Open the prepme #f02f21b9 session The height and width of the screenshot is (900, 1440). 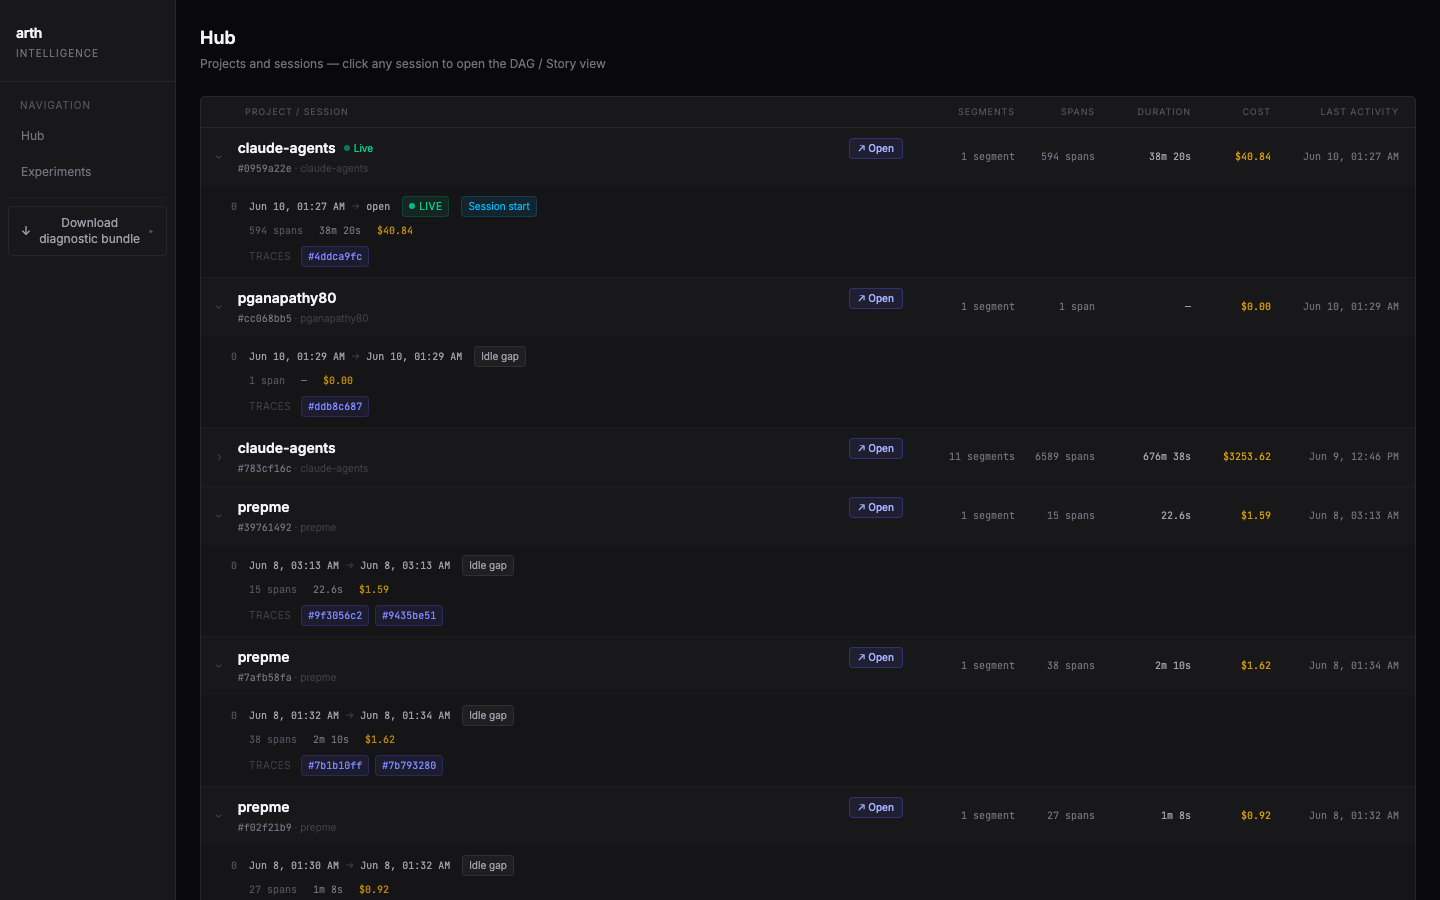point(876,807)
